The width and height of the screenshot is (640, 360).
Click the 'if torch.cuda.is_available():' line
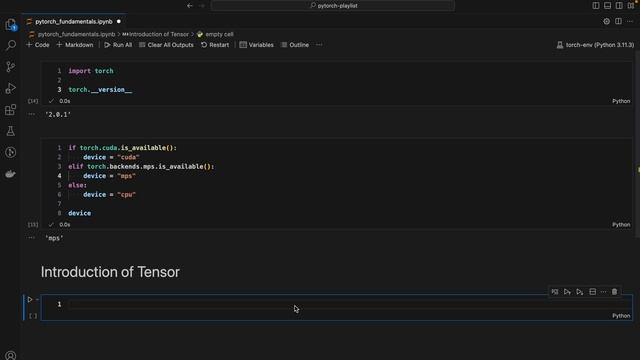point(122,148)
